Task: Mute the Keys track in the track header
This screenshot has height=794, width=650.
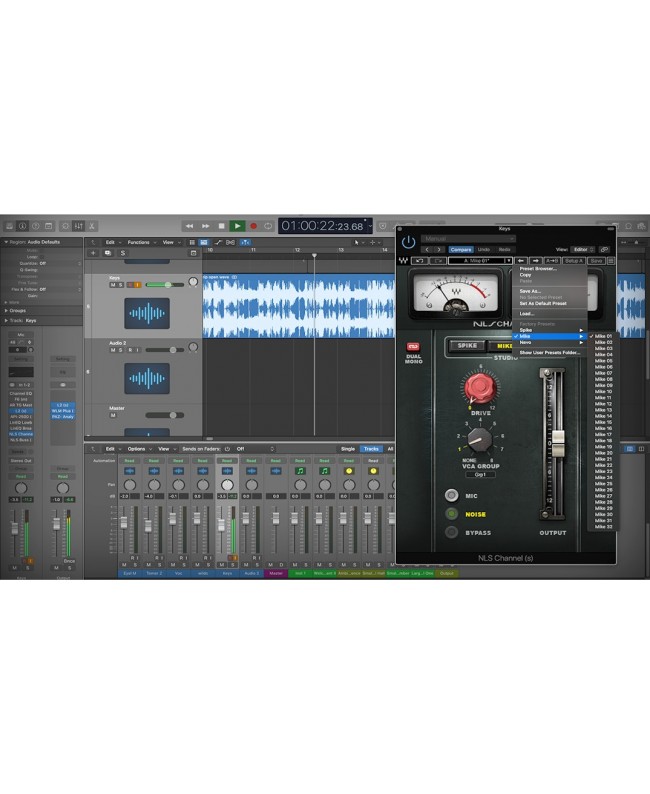Action: click(x=113, y=285)
